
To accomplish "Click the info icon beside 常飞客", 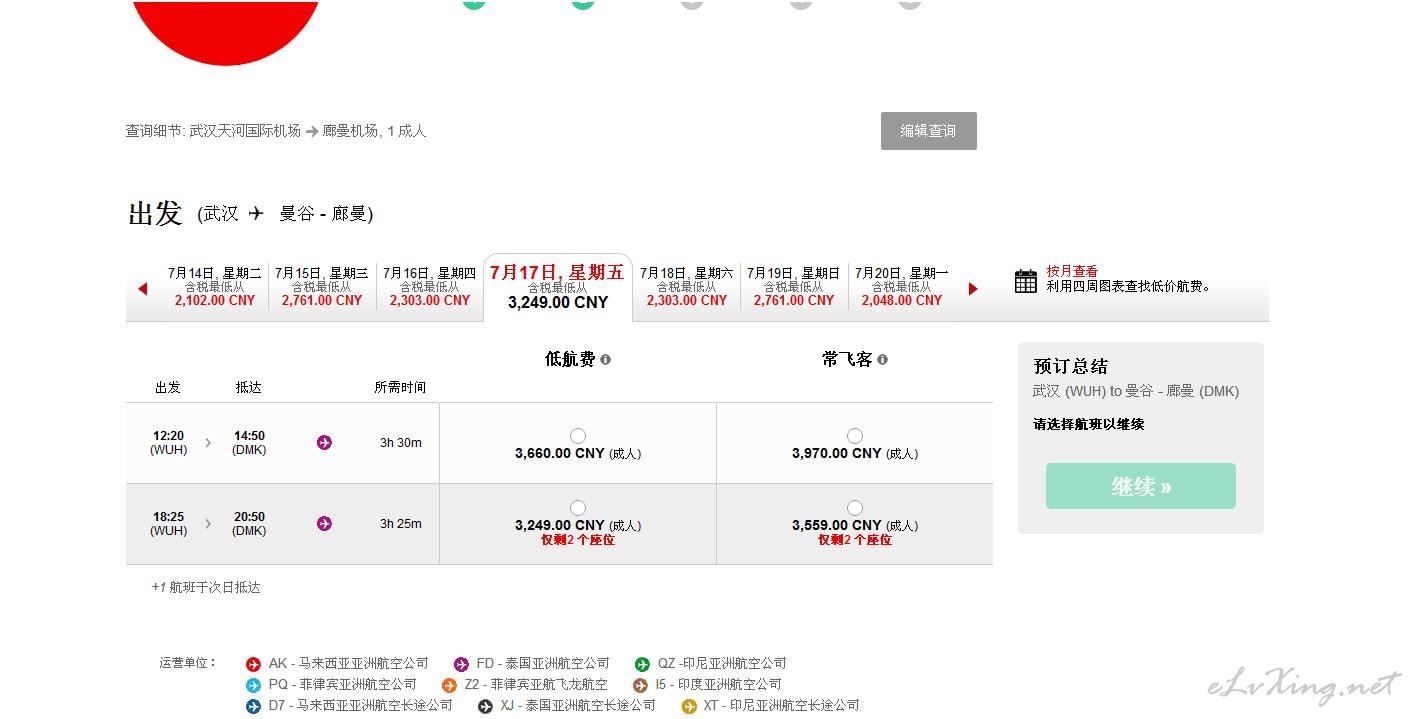I will [x=882, y=360].
